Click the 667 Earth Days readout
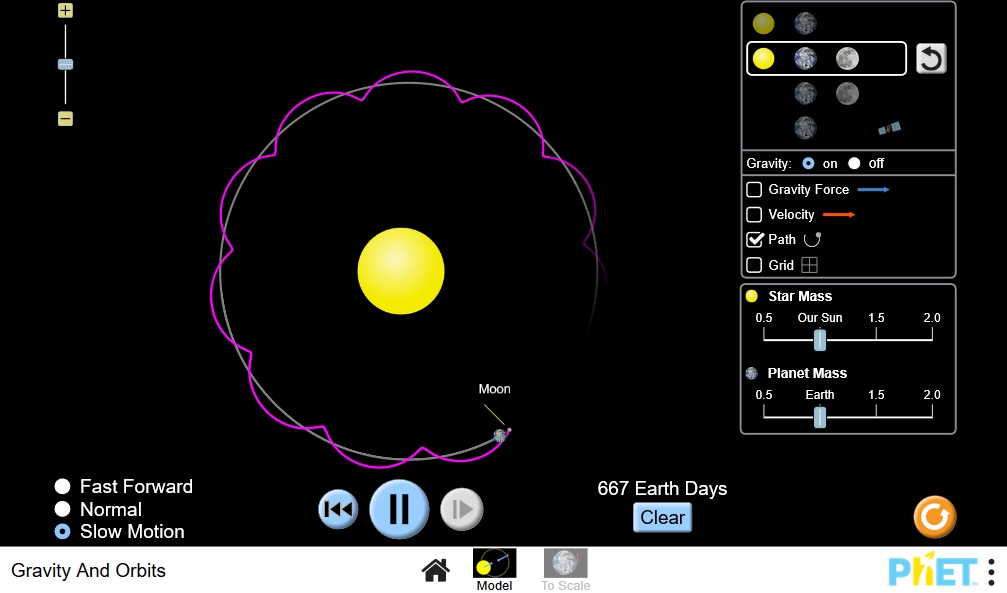Screen dimensions: 1007x593 coord(662,488)
